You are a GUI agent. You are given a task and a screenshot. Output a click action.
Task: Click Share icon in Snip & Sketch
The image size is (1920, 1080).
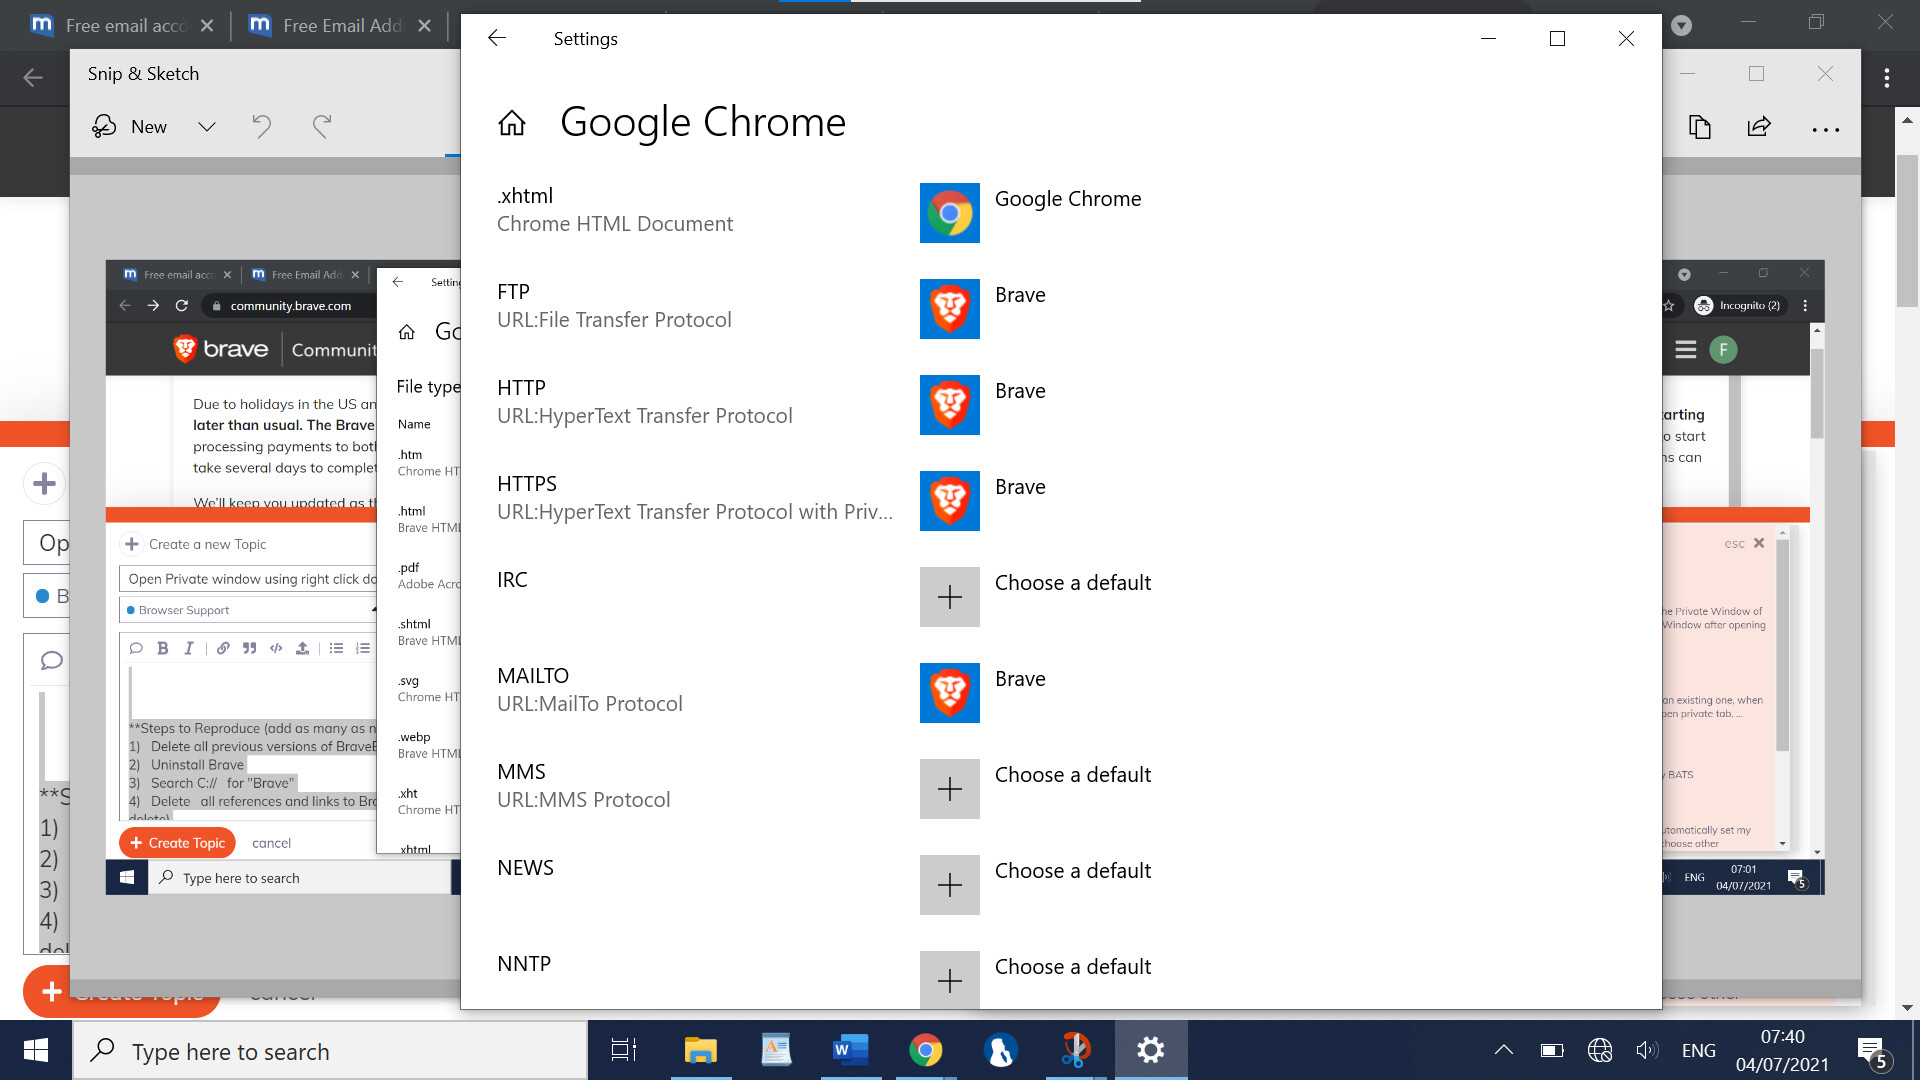(1759, 127)
